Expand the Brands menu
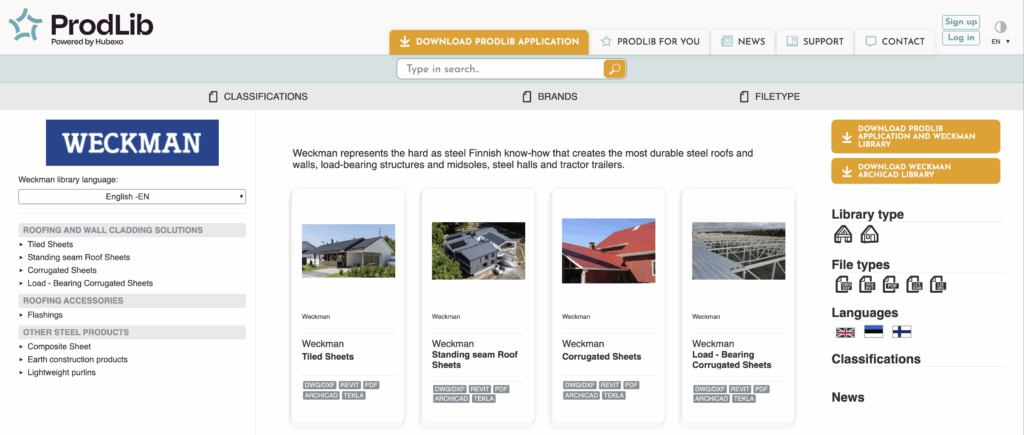The height and width of the screenshot is (435, 1024). (550, 97)
